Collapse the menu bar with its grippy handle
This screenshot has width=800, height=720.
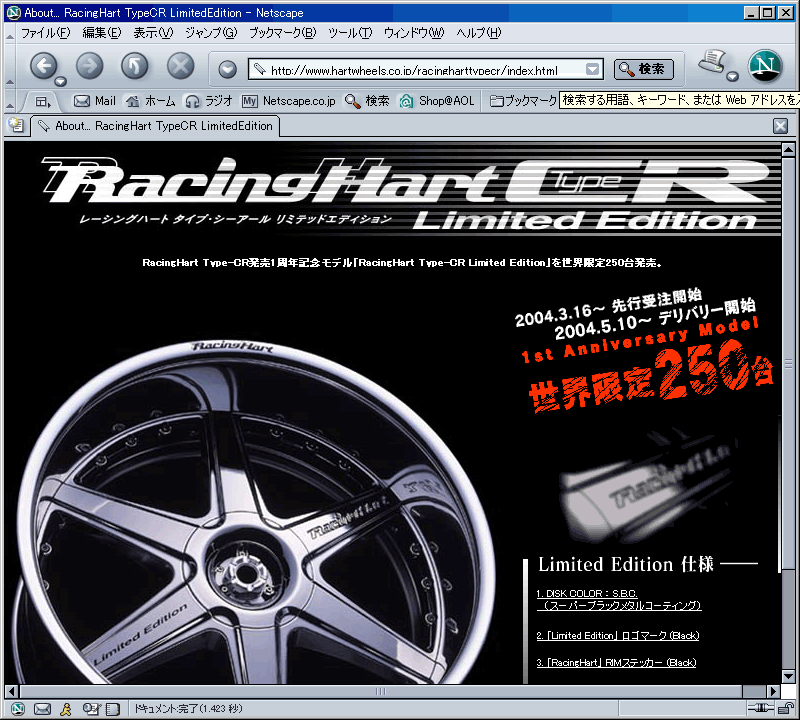click(10, 36)
